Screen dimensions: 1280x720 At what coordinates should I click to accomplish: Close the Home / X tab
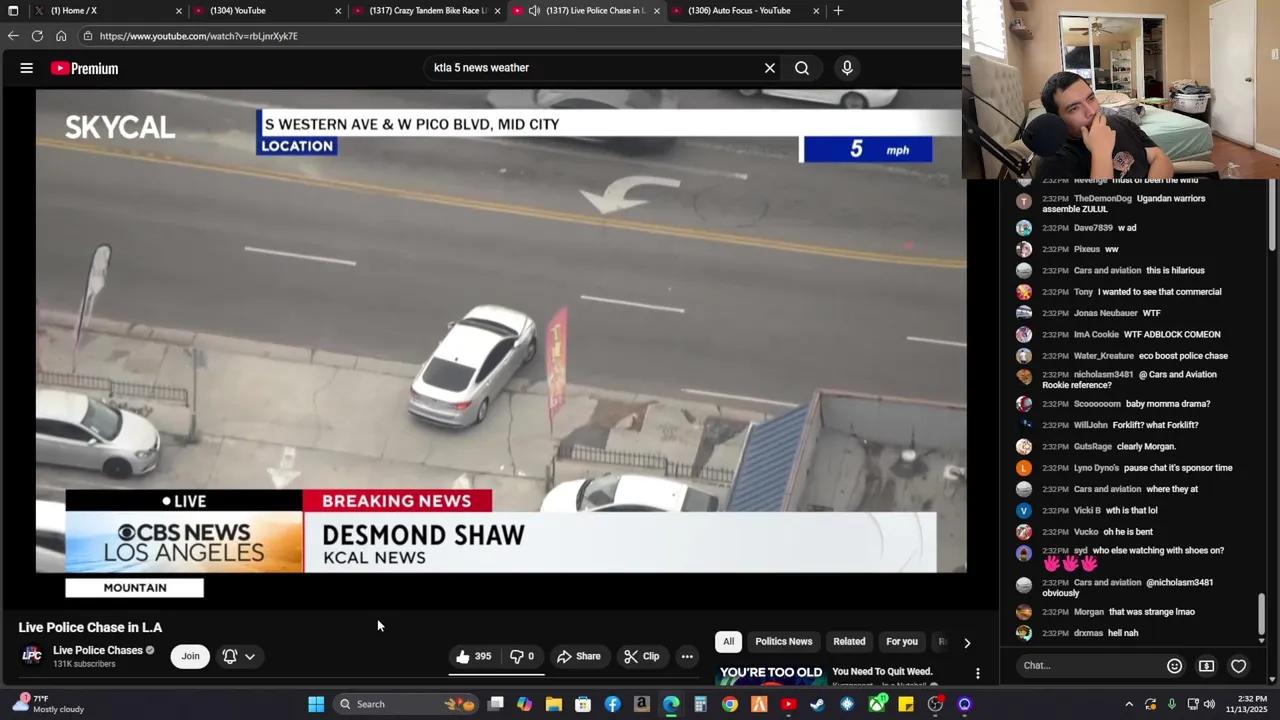tap(179, 11)
